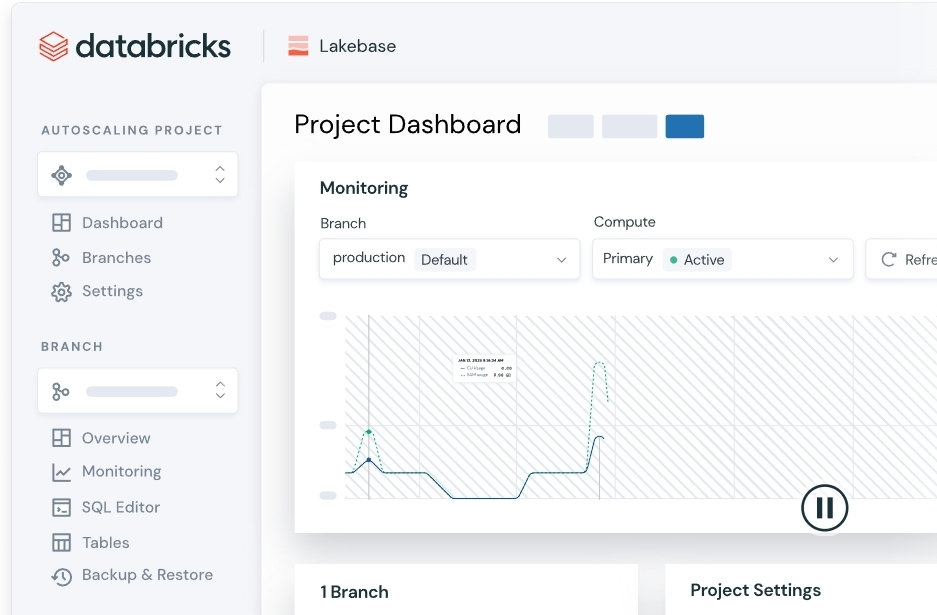The width and height of the screenshot is (937, 615).
Task: Click the Lakebase stacked-layers icon
Action: point(298,46)
